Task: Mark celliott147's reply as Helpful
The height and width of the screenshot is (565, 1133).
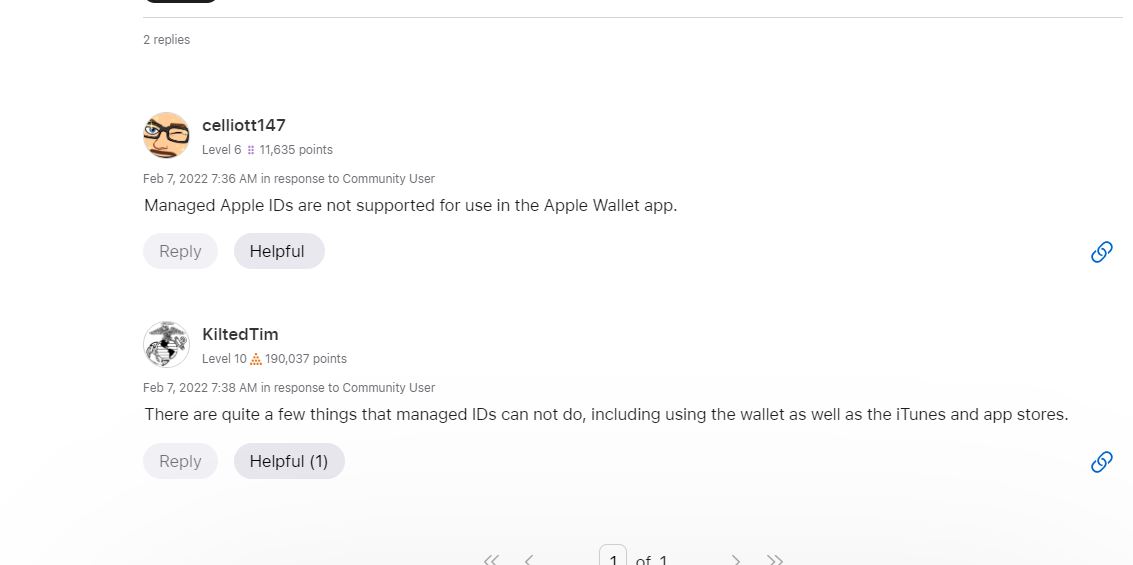Action: point(278,252)
